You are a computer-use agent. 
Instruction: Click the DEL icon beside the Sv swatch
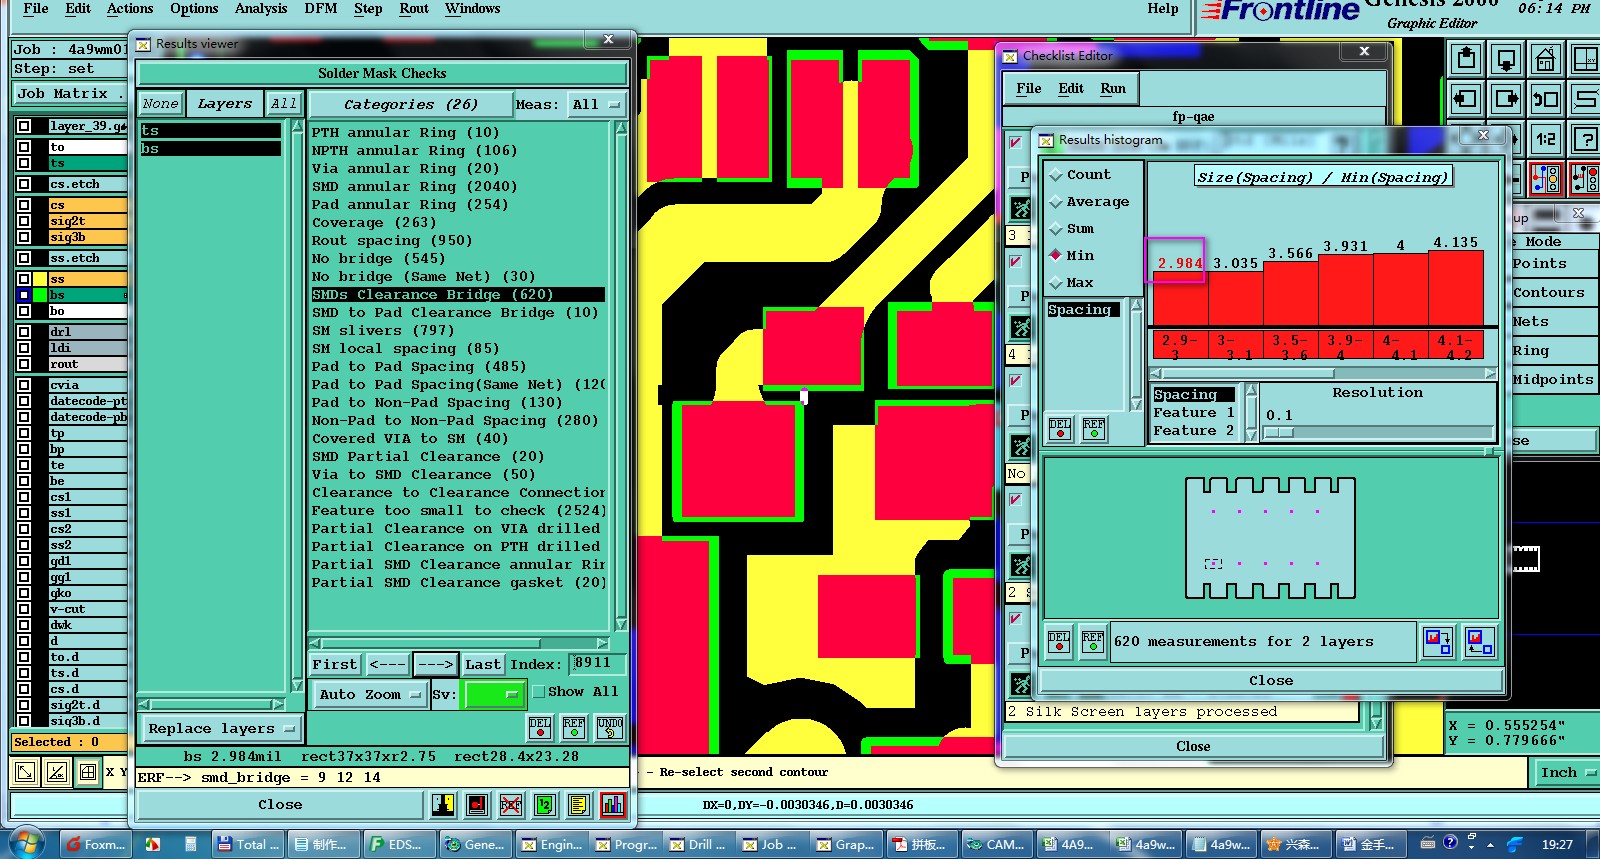tap(540, 727)
